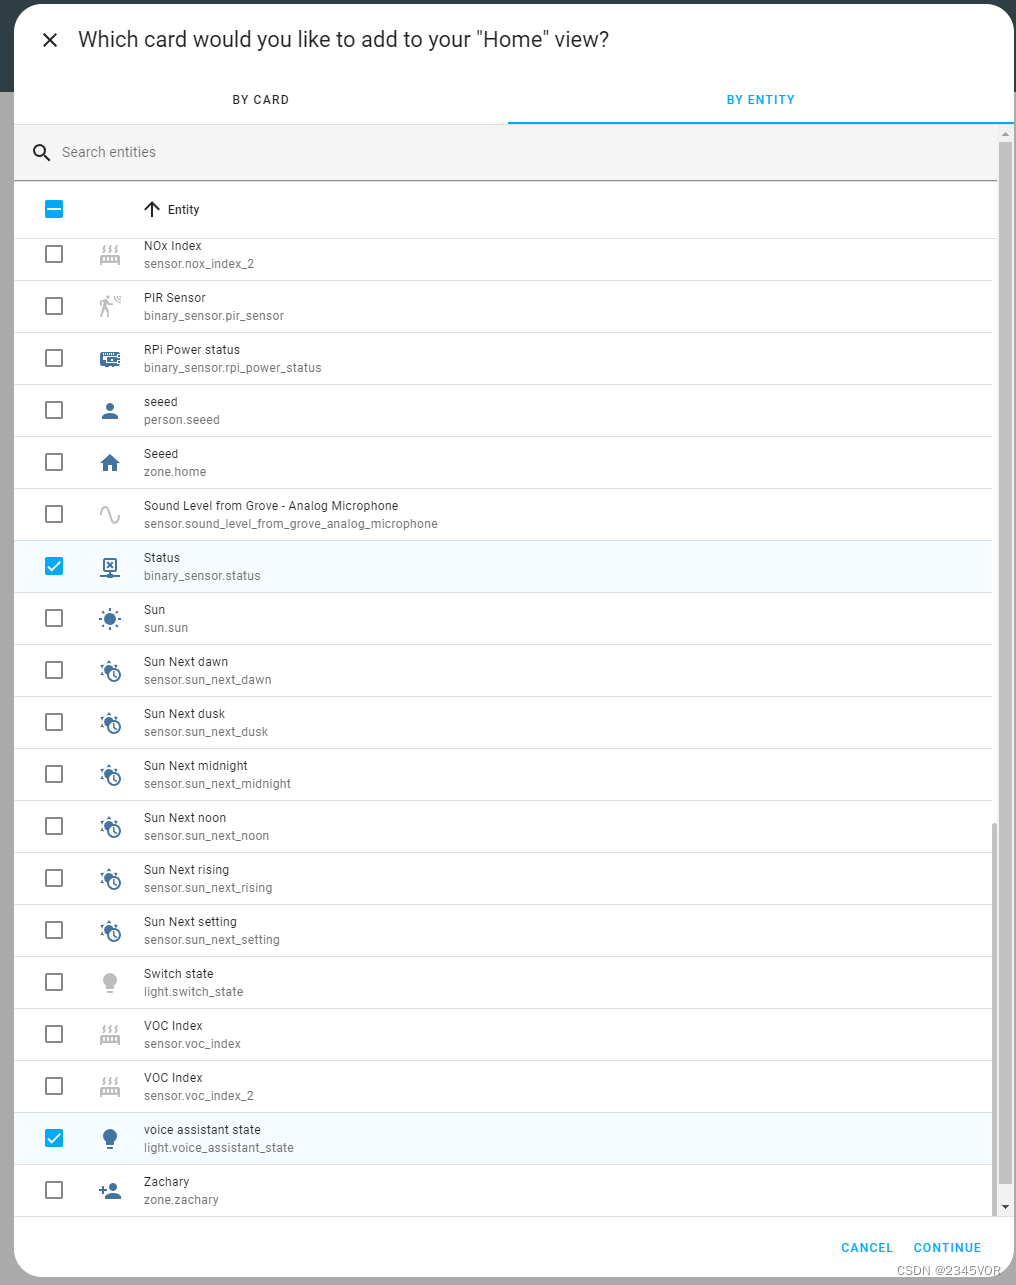The image size is (1016, 1285).
Task: Click the sun icon next to Sun entity
Action: point(110,618)
